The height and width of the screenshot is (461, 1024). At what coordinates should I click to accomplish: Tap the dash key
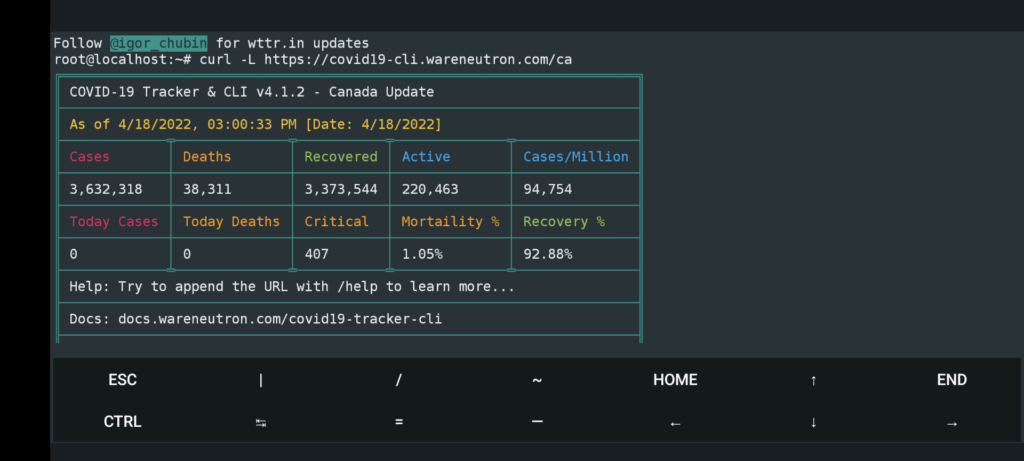[537, 422]
